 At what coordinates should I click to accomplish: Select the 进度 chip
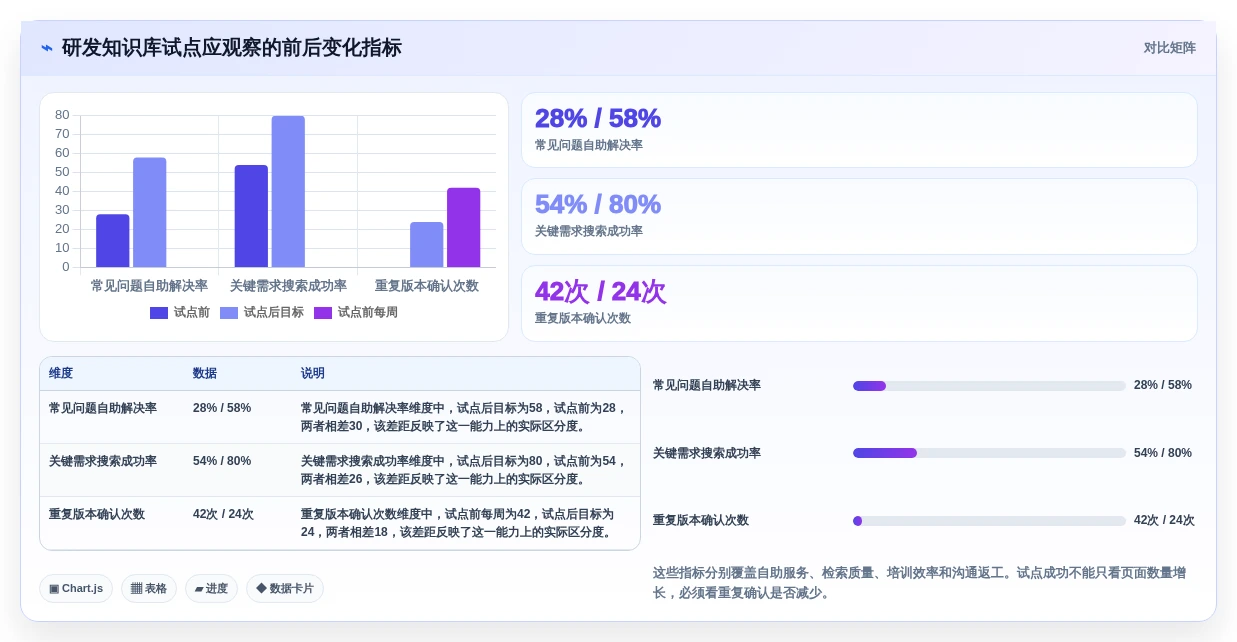211,589
